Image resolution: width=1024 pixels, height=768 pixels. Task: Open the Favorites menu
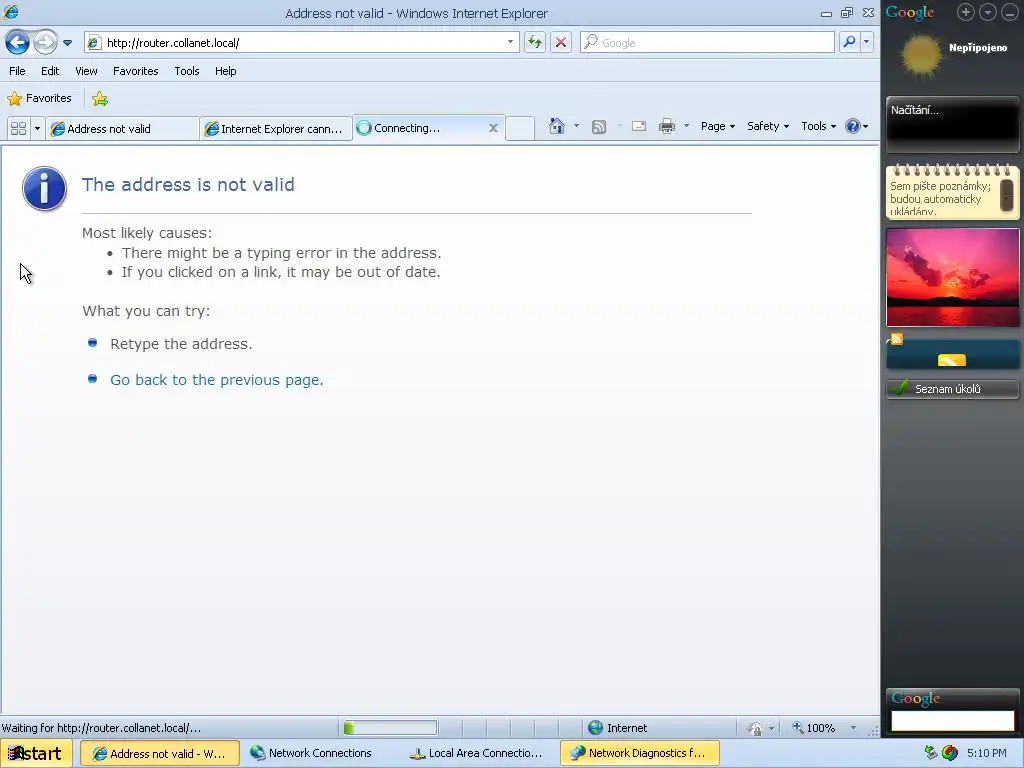pos(135,71)
